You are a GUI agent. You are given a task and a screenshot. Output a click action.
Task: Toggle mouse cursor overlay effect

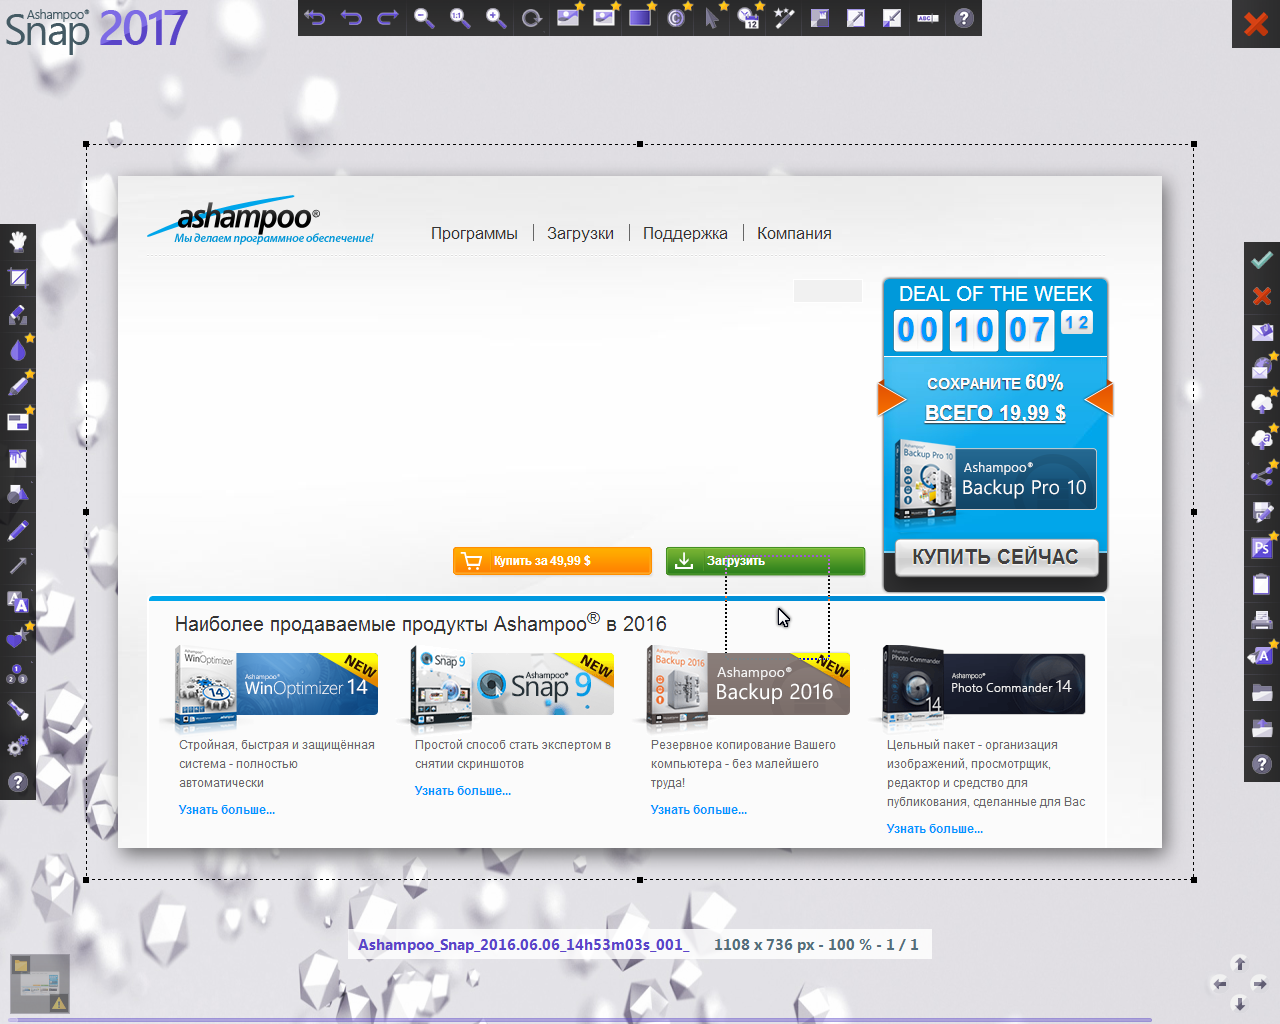click(711, 18)
